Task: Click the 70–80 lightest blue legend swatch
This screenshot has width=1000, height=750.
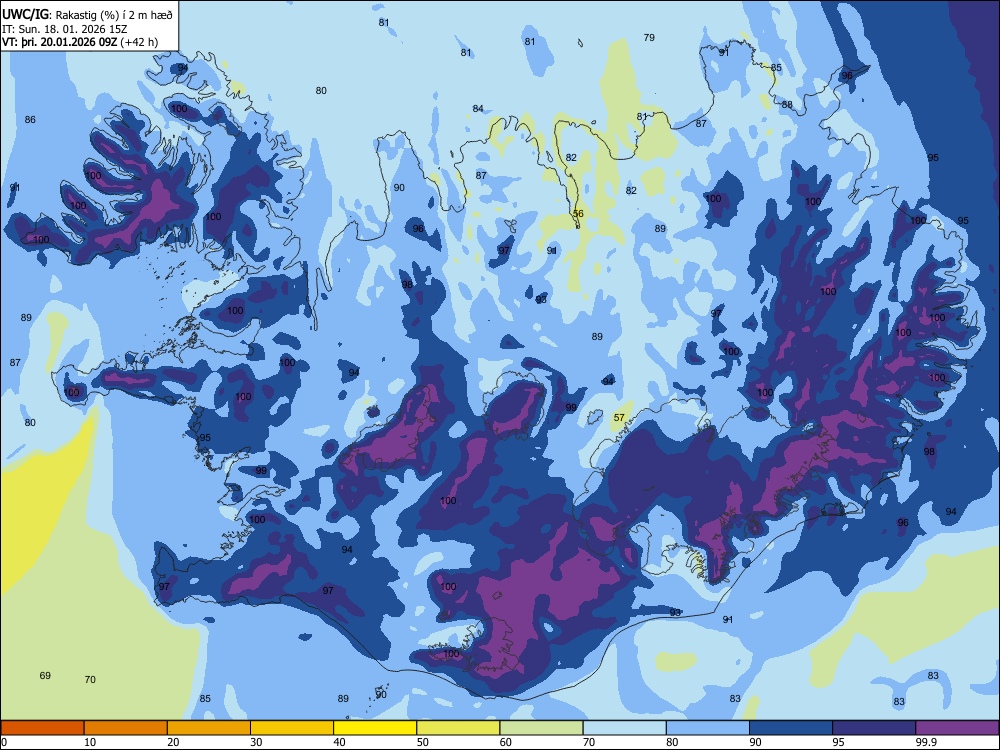Action: pos(624,728)
